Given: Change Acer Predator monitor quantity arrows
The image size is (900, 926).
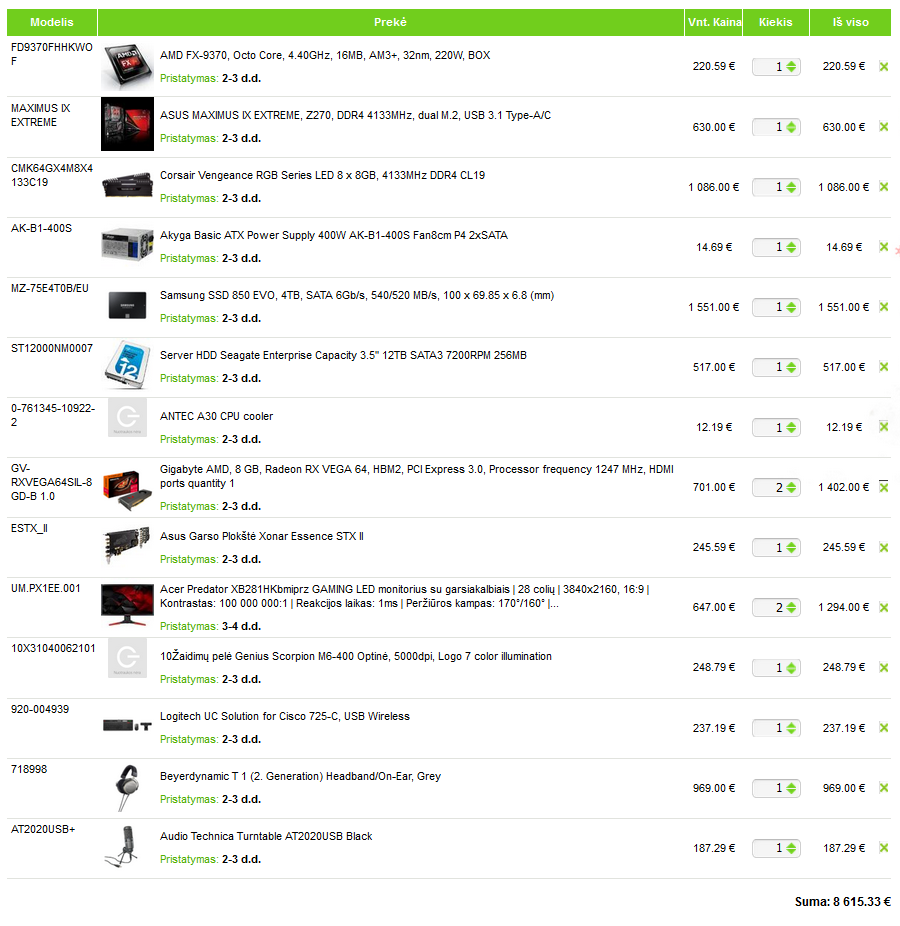Looking at the screenshot, I should [x=791, y=607].
